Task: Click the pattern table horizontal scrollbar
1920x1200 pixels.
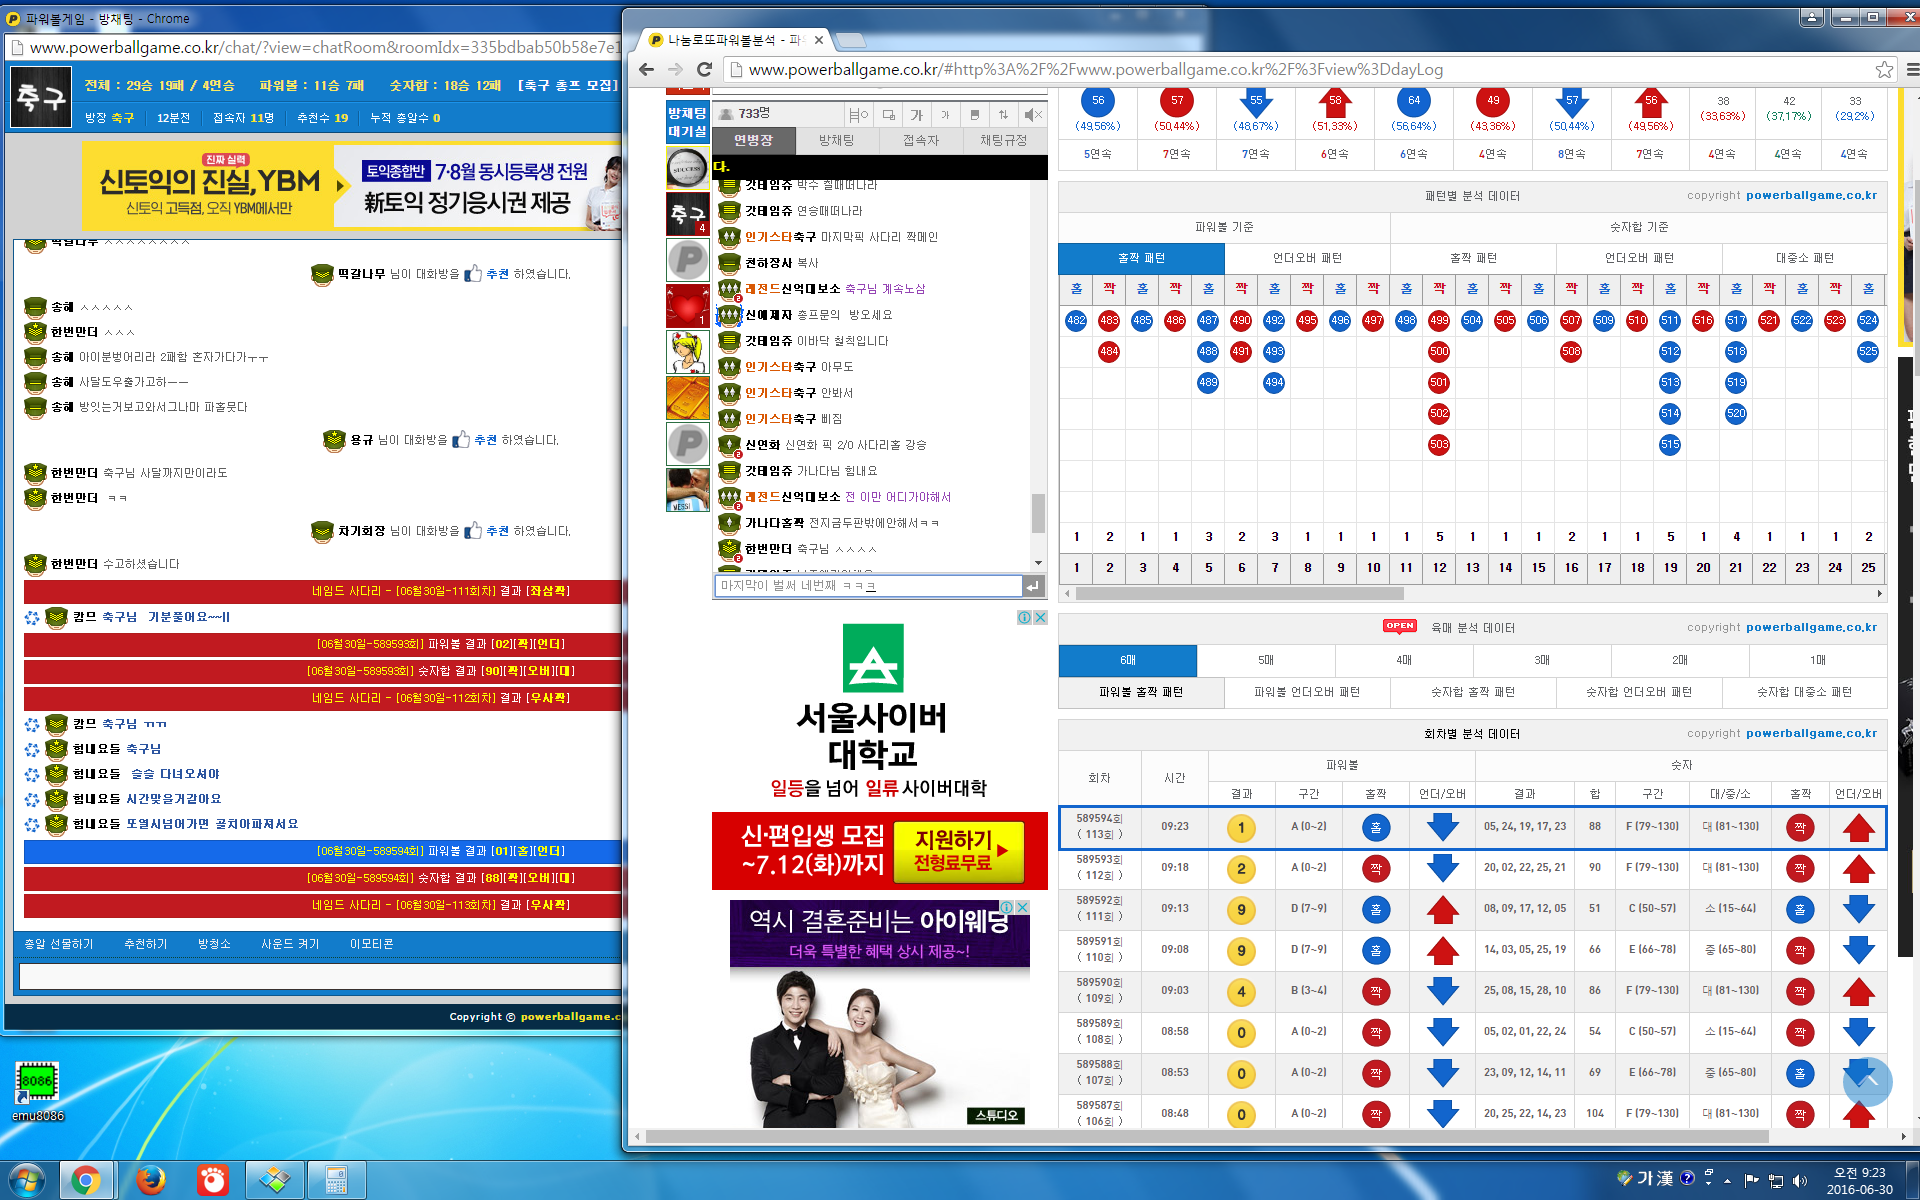Action: coord(1240,594)
